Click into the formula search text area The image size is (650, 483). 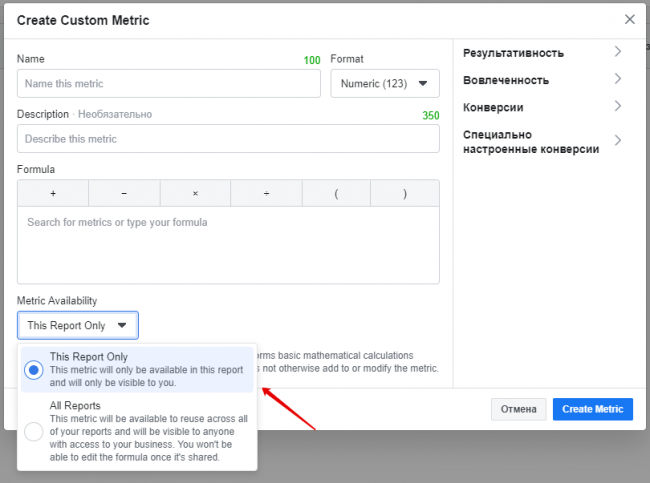[228, 245]
